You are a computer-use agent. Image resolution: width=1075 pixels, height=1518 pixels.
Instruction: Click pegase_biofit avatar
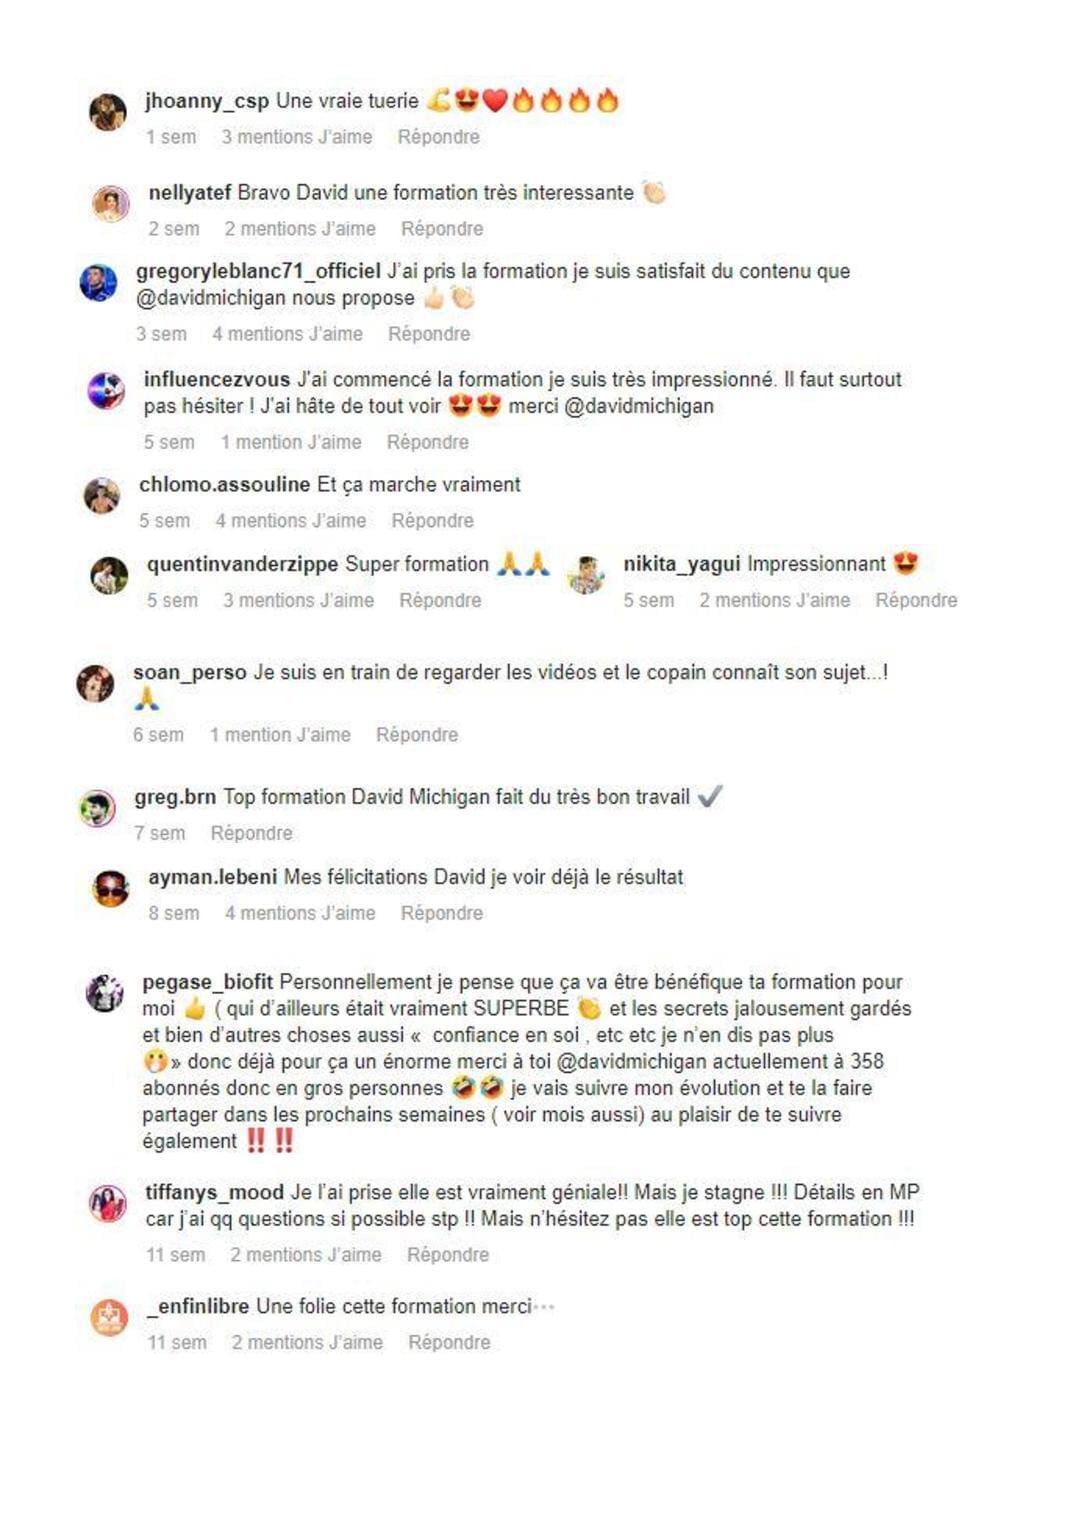tap(104, 993)
